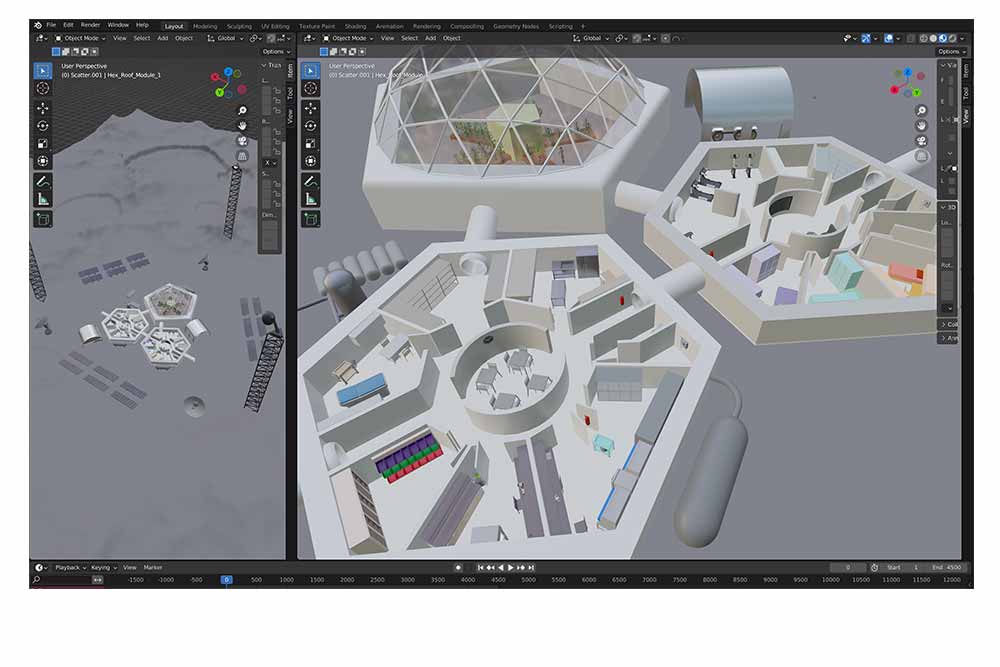The height and width of the screenshot is (667, 1000).
Task: Pick the Measure tool in left viewport
Action: pyautogui.click(x=43, y=199)
